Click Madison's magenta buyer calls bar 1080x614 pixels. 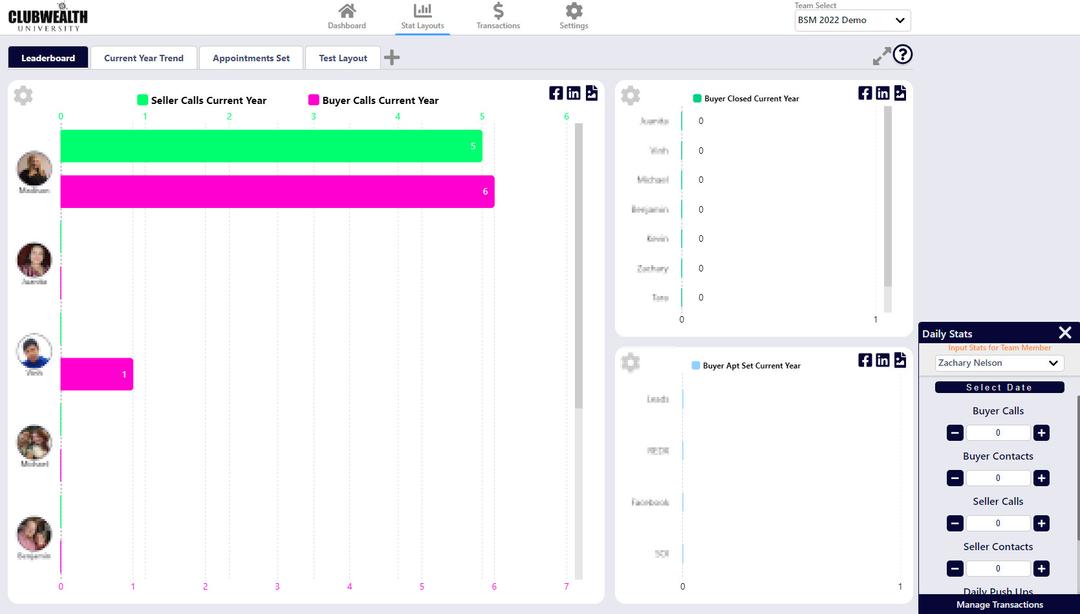[278, 192]
